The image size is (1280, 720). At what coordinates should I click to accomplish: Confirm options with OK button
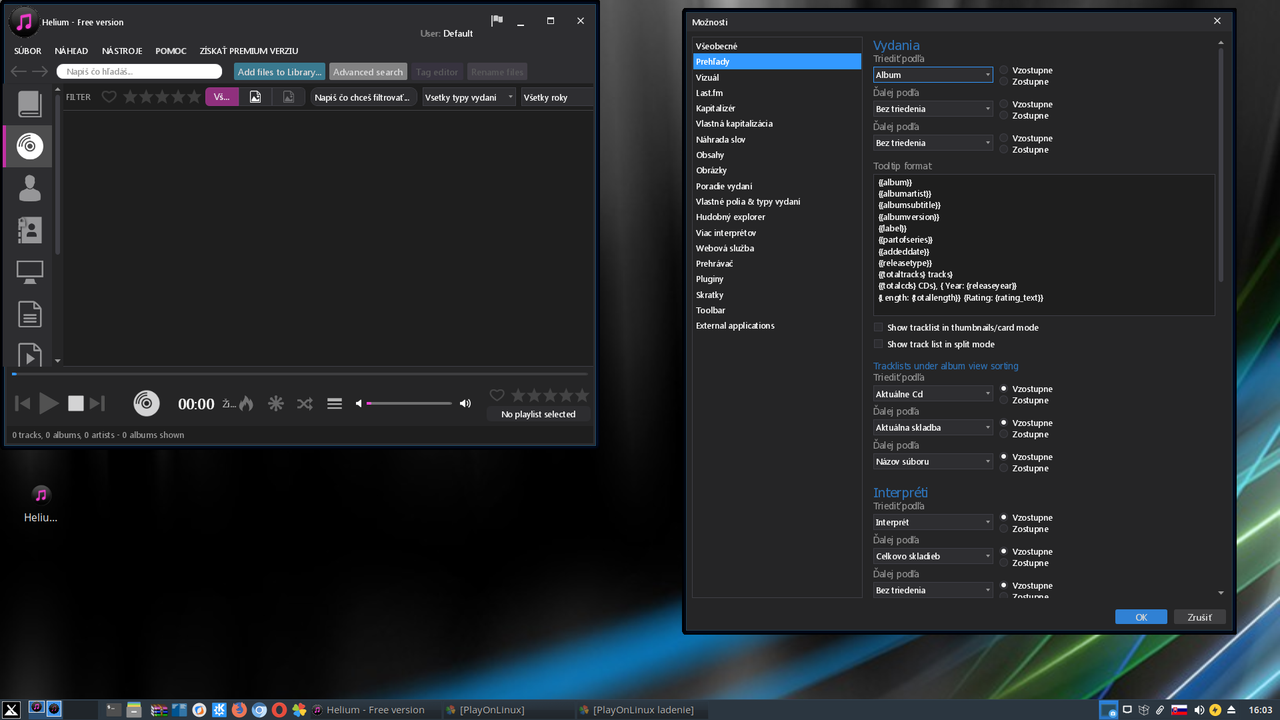tap(1141, 617)
